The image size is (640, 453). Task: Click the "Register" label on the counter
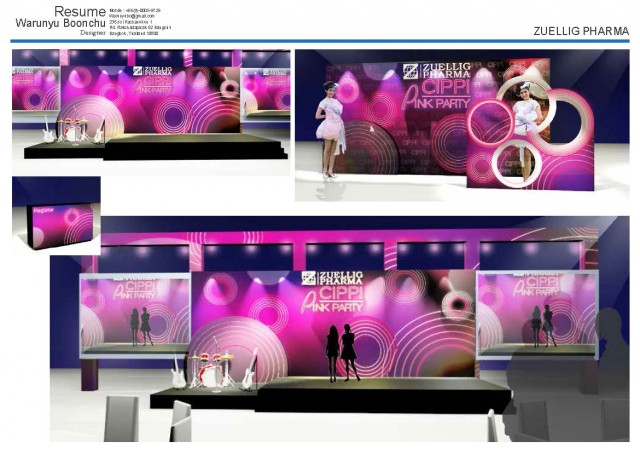pos(44,210)
